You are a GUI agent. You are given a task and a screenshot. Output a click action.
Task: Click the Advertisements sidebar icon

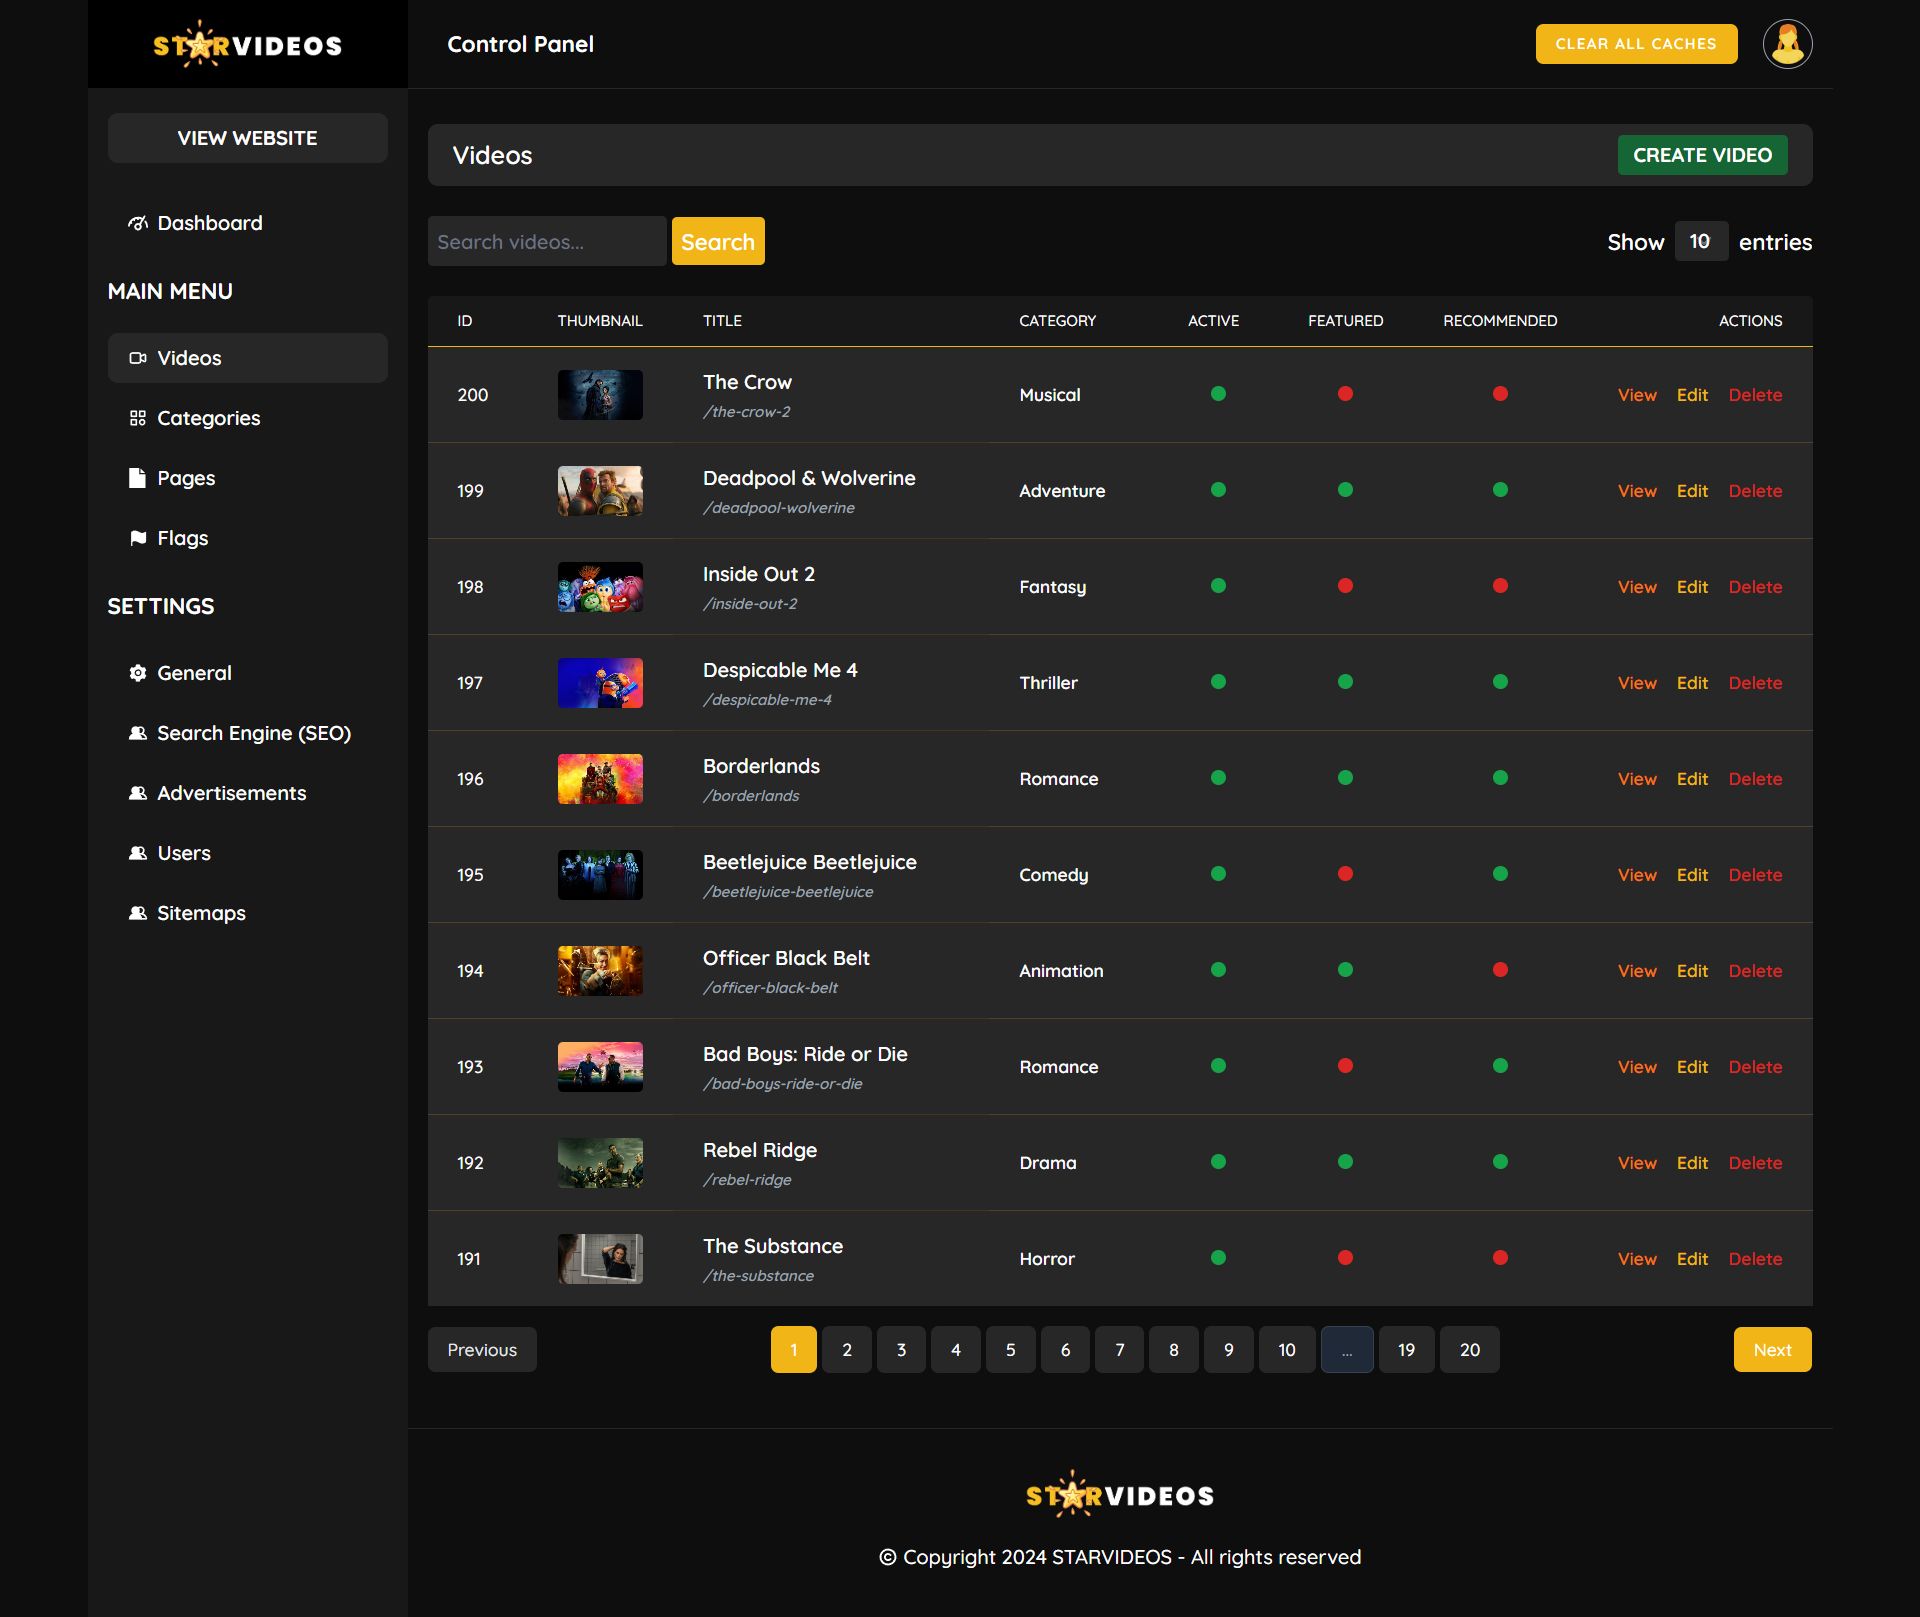point(138,793)
